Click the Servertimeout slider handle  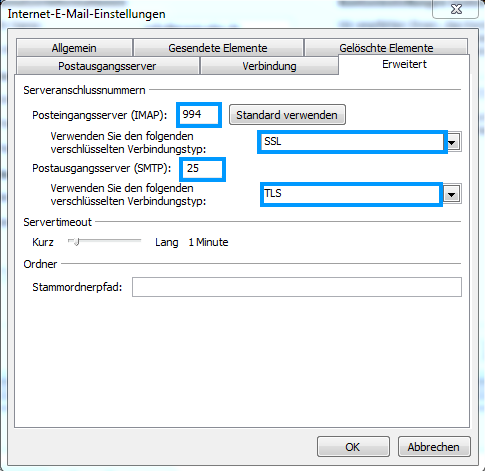76,241
